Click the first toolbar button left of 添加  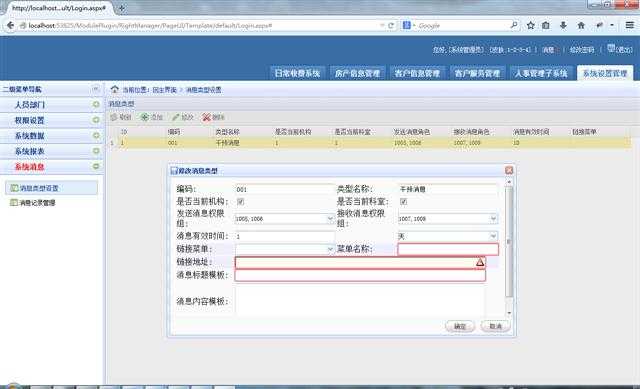tap(120, 117)
